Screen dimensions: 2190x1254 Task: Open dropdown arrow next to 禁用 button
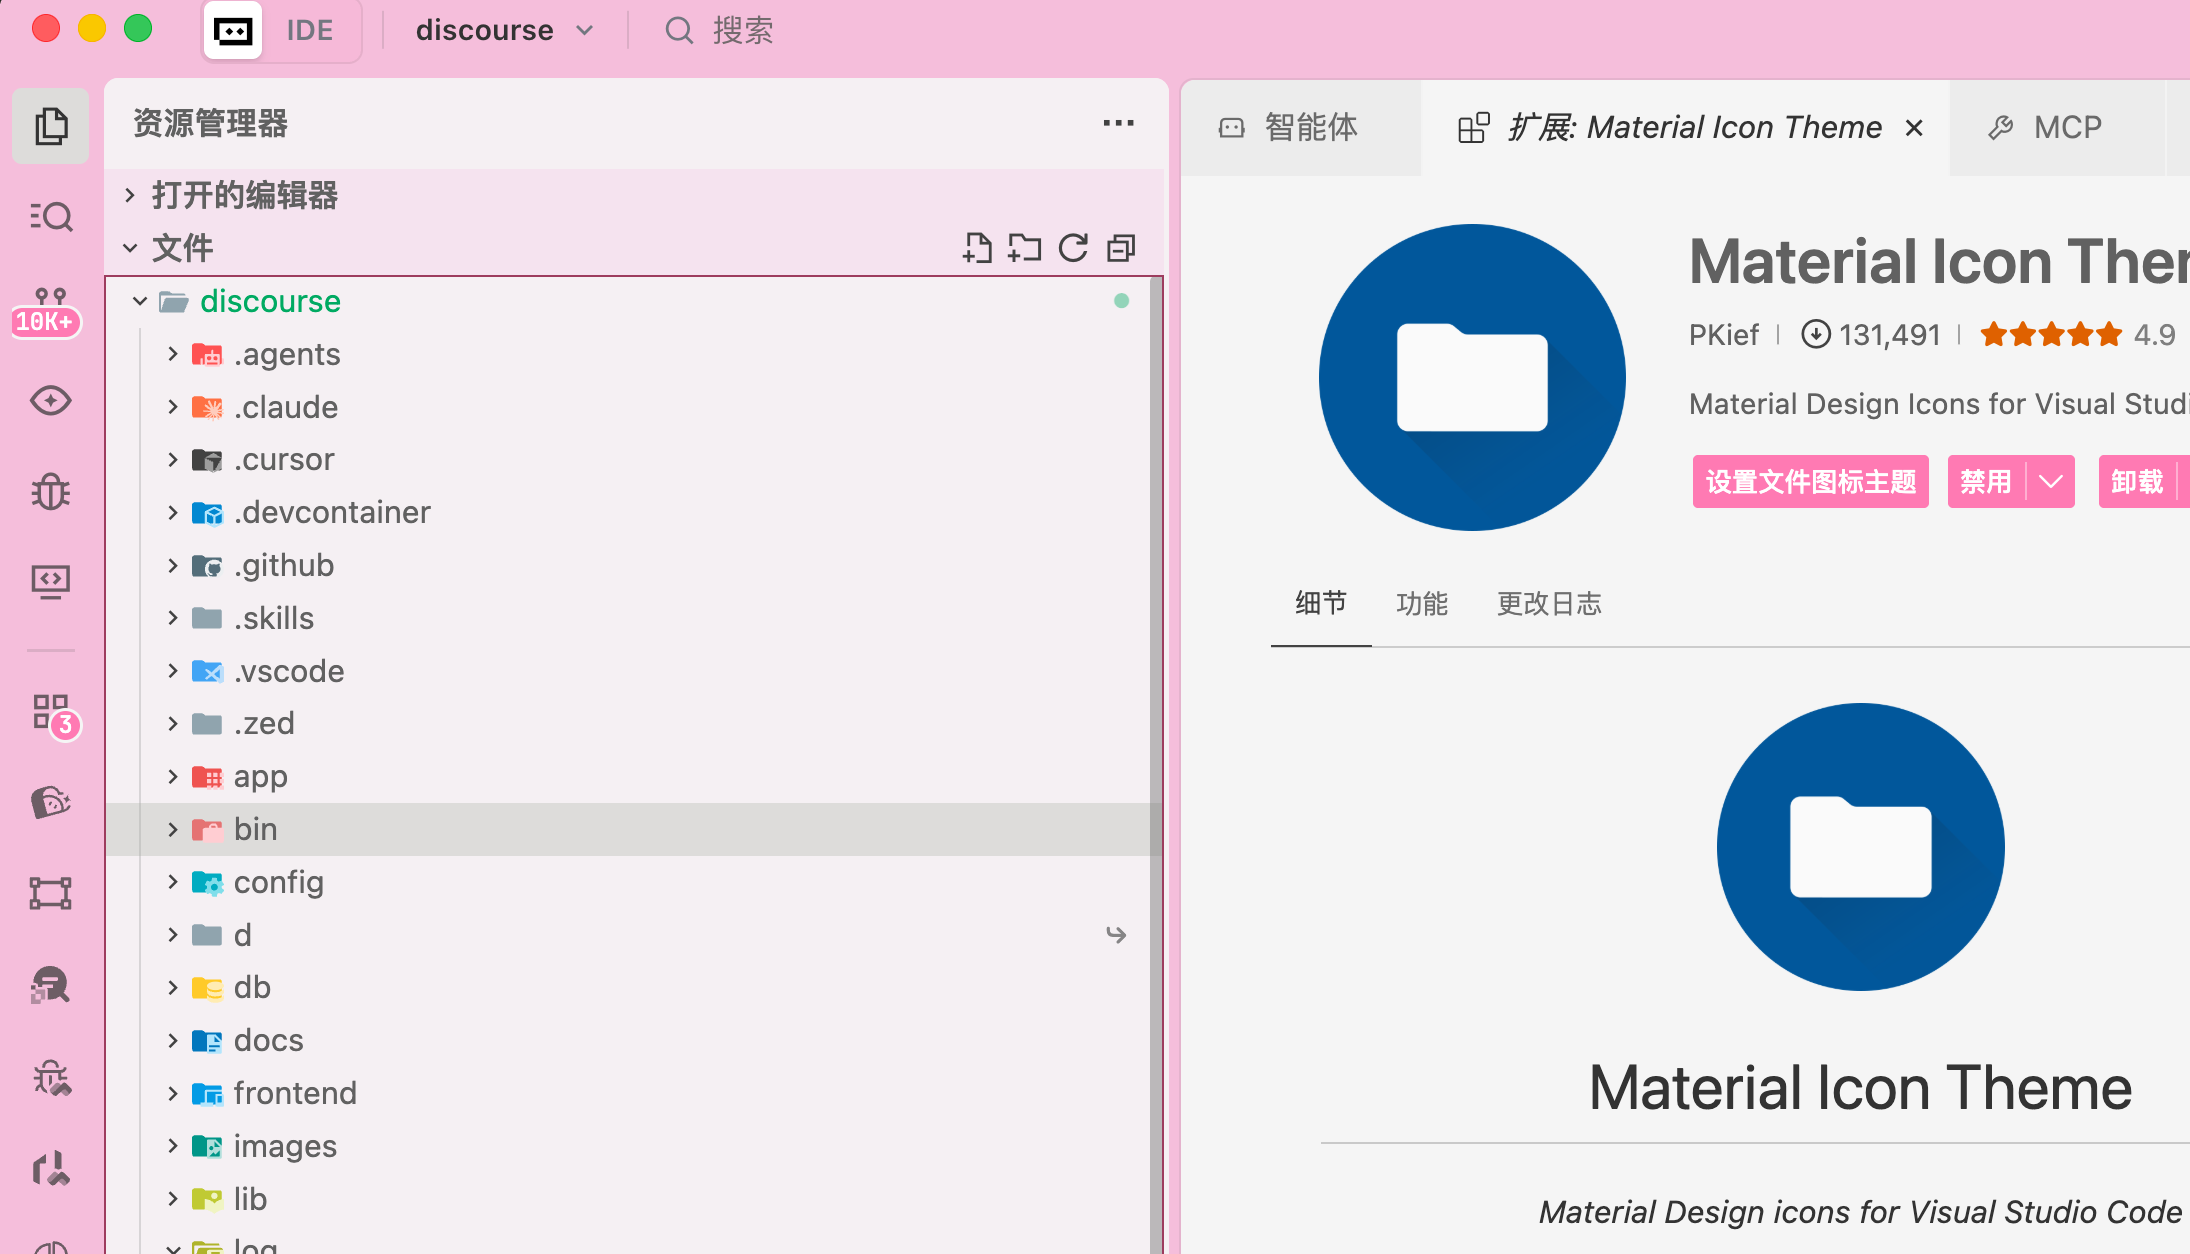2051,482
